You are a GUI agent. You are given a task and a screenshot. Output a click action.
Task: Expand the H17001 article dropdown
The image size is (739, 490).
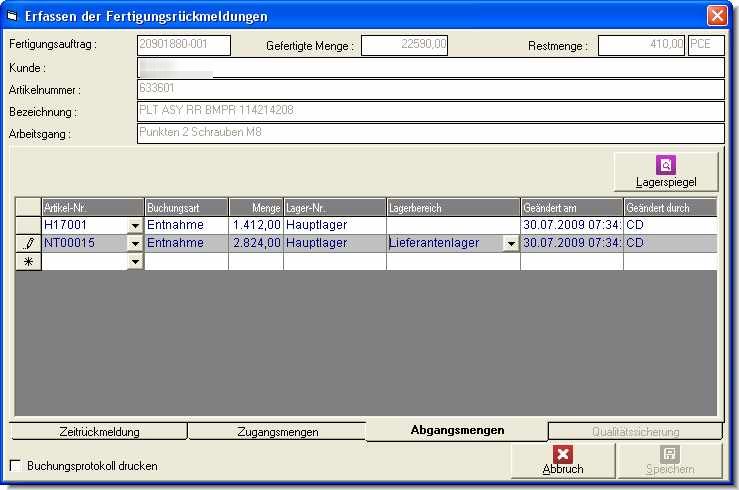(135, 226)
